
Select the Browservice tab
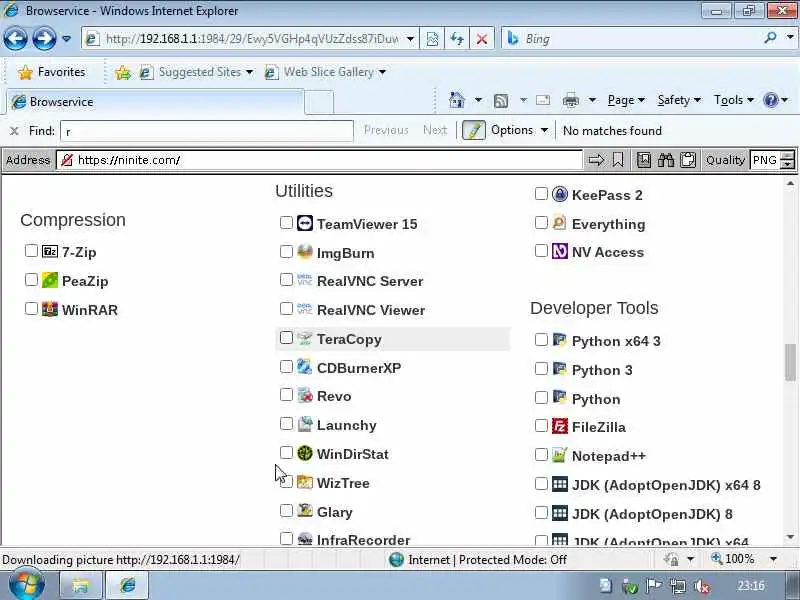(x=155, y=102)
